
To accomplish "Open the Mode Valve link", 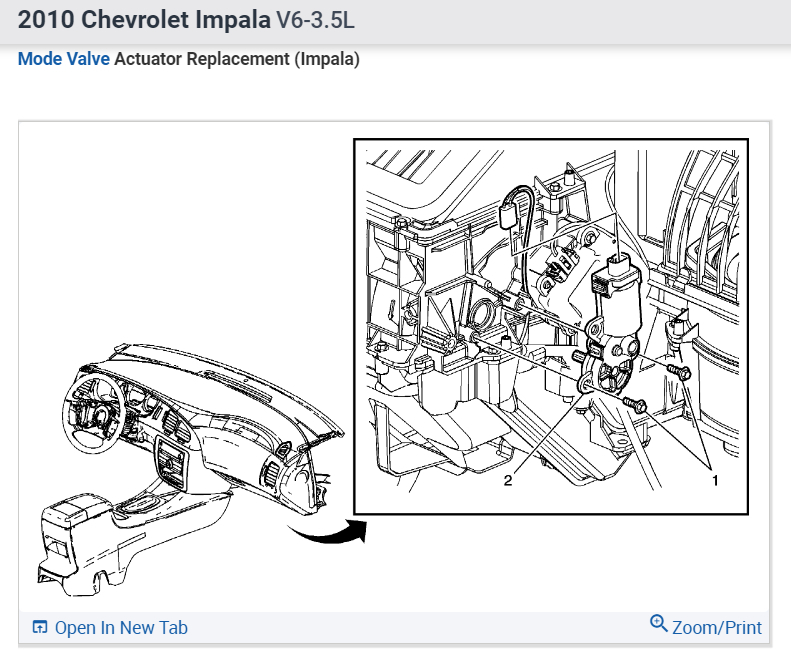I will (64, 59).
